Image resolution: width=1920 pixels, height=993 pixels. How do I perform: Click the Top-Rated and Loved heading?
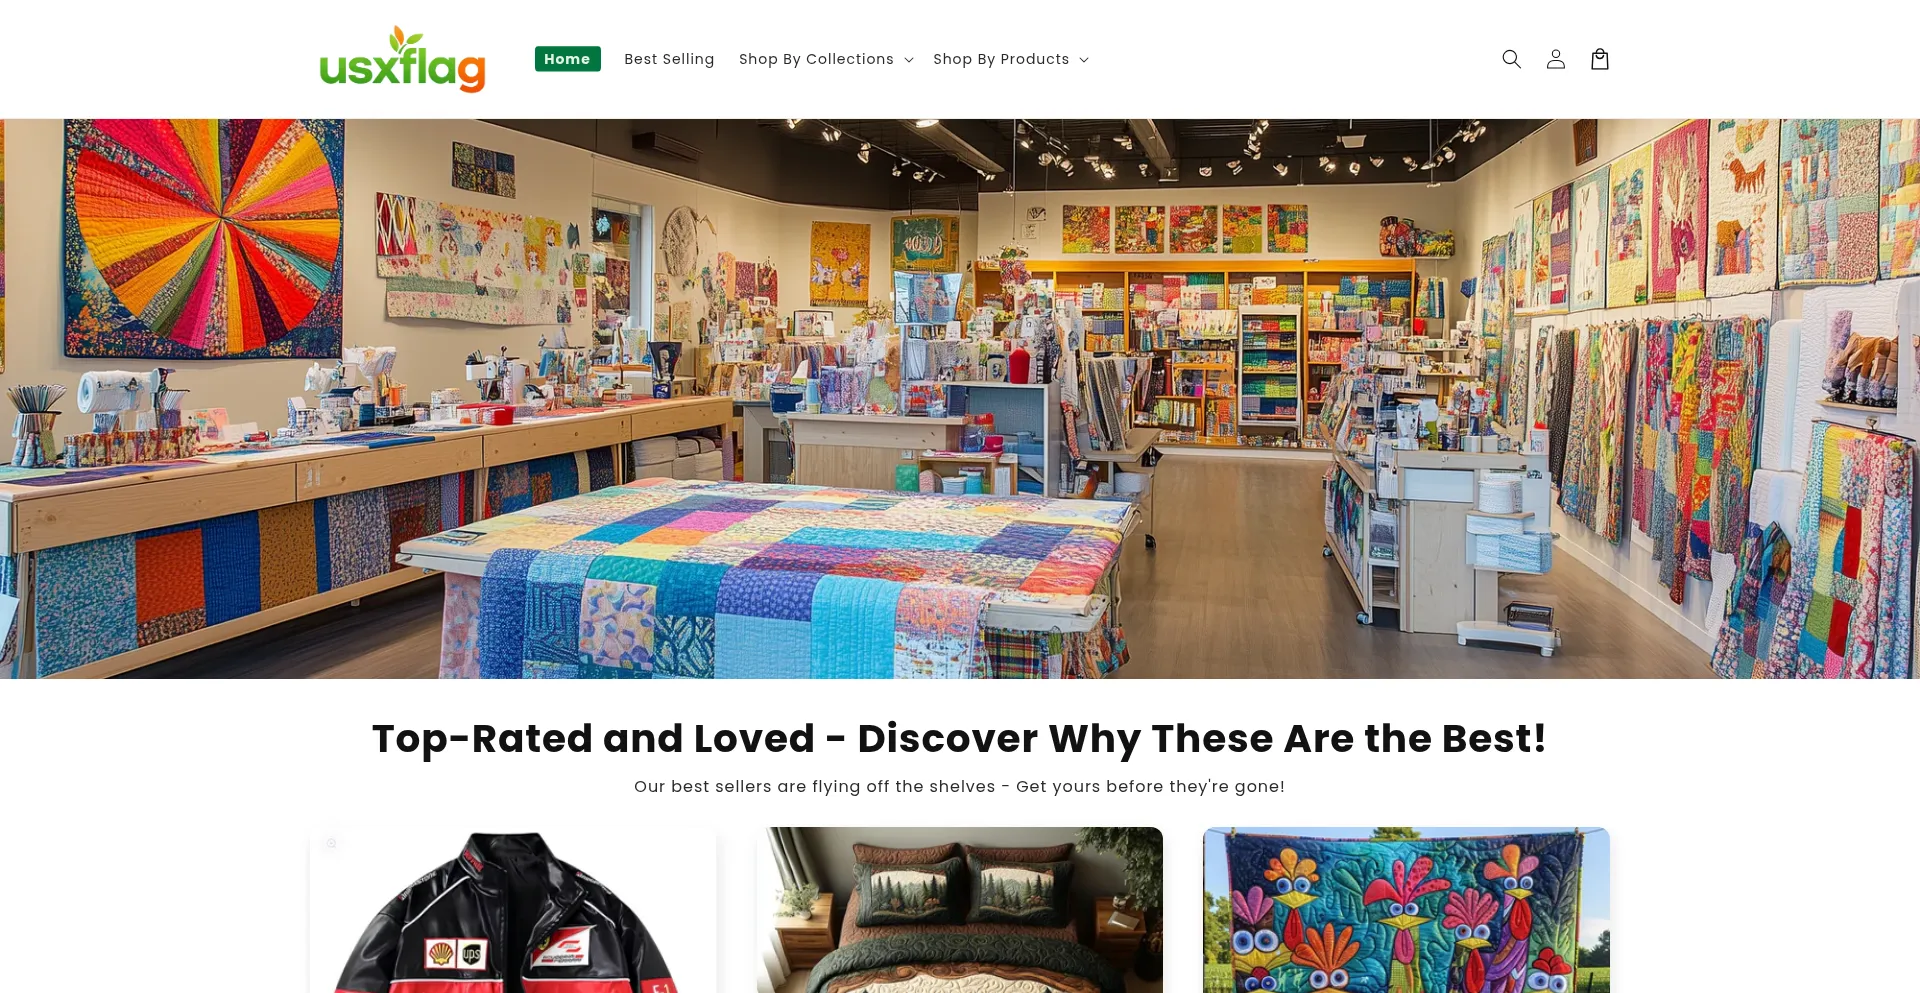tap(960, 739)
